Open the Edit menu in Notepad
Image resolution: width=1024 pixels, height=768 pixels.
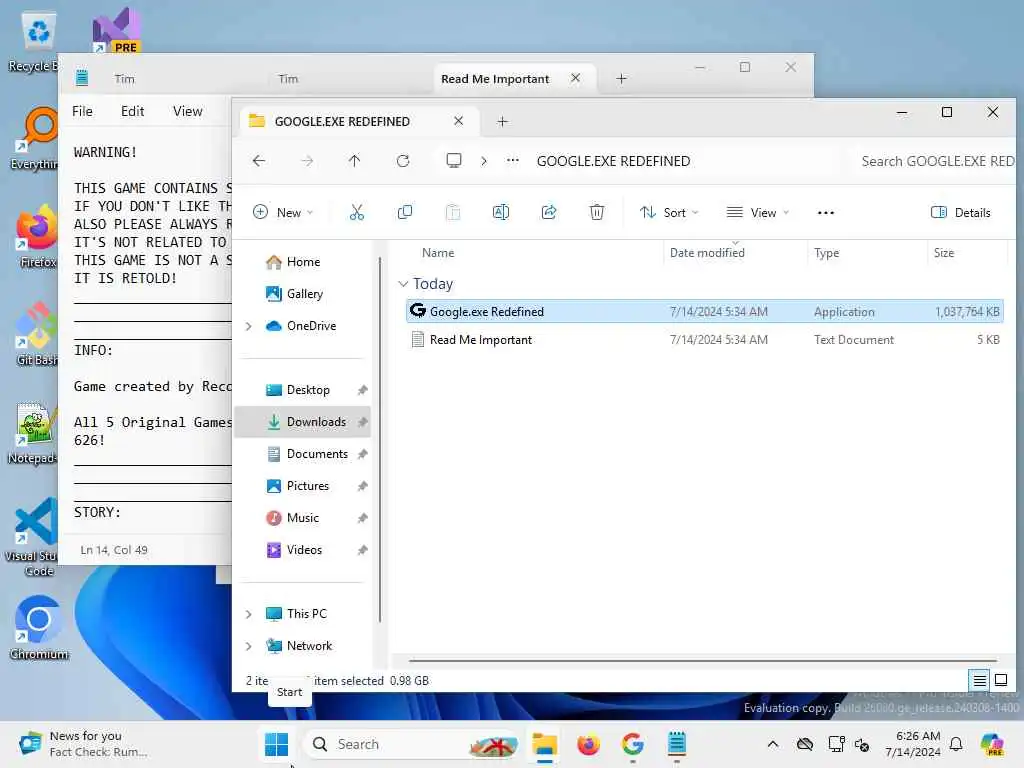click(133, 111)
